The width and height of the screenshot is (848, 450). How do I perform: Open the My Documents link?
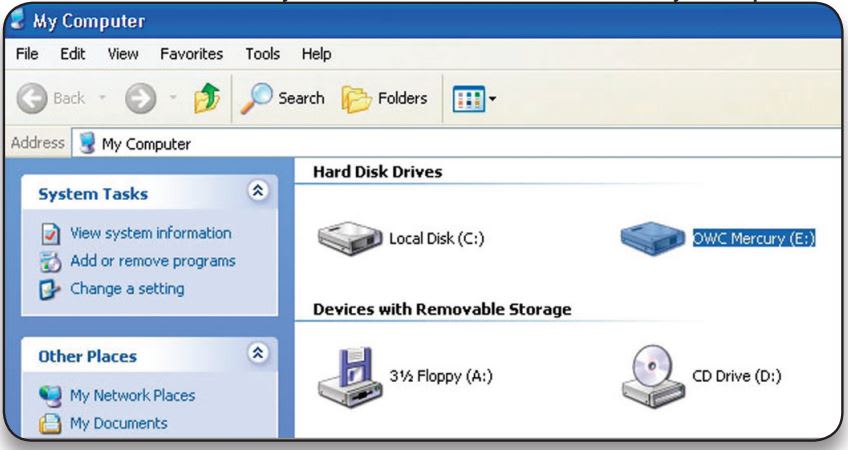tap(118, 423)
